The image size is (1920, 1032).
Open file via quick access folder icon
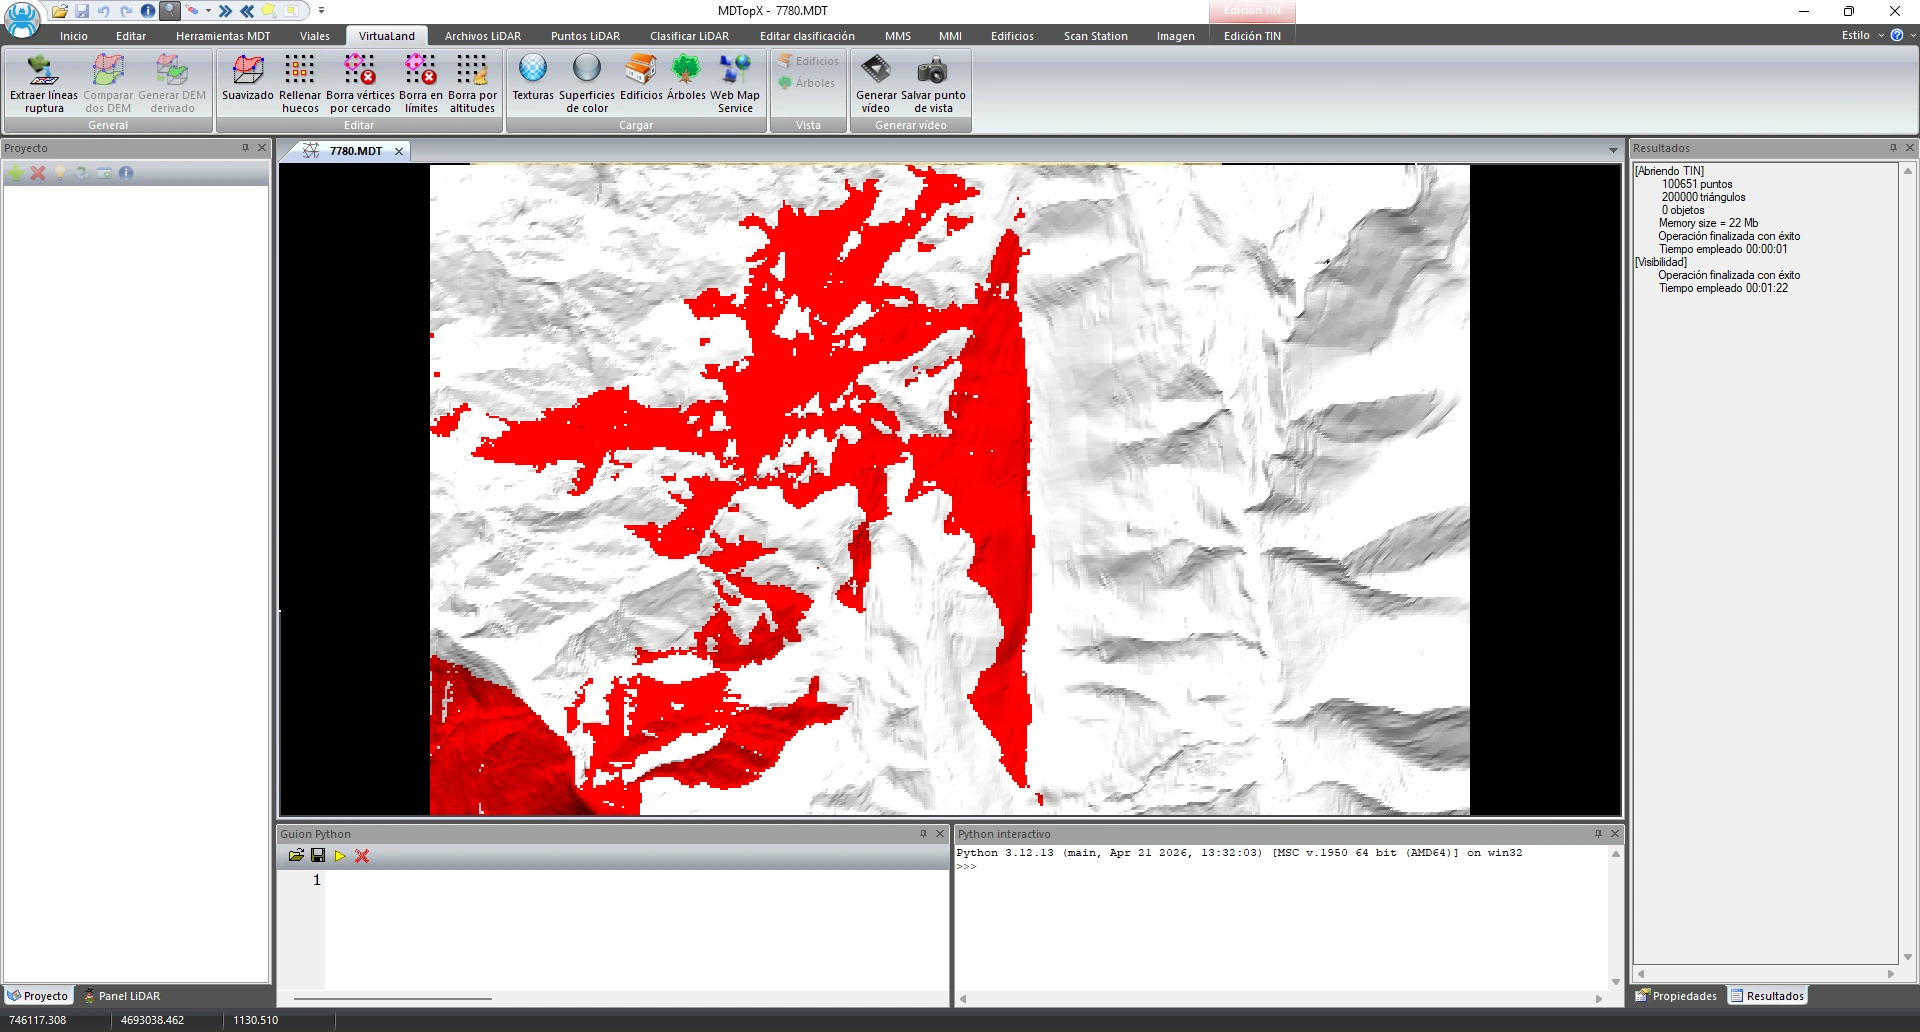(x=60, y=11)
